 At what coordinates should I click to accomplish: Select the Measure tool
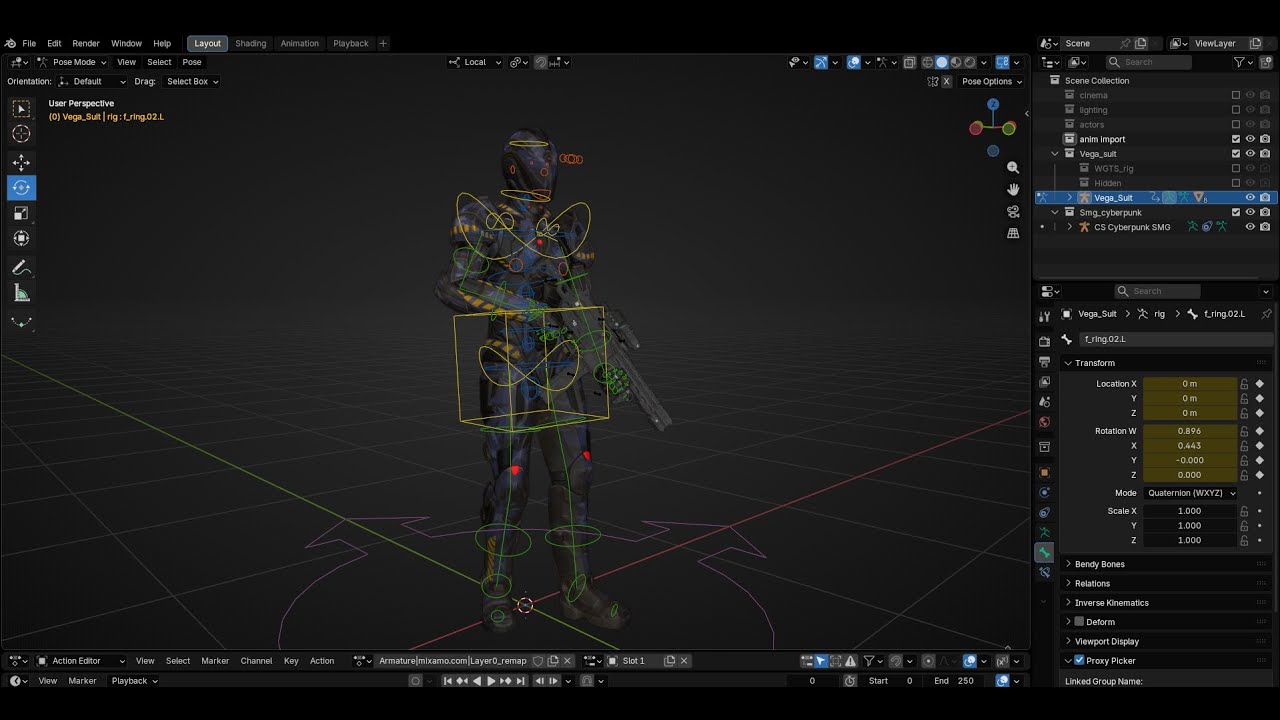tap(21, 293)
